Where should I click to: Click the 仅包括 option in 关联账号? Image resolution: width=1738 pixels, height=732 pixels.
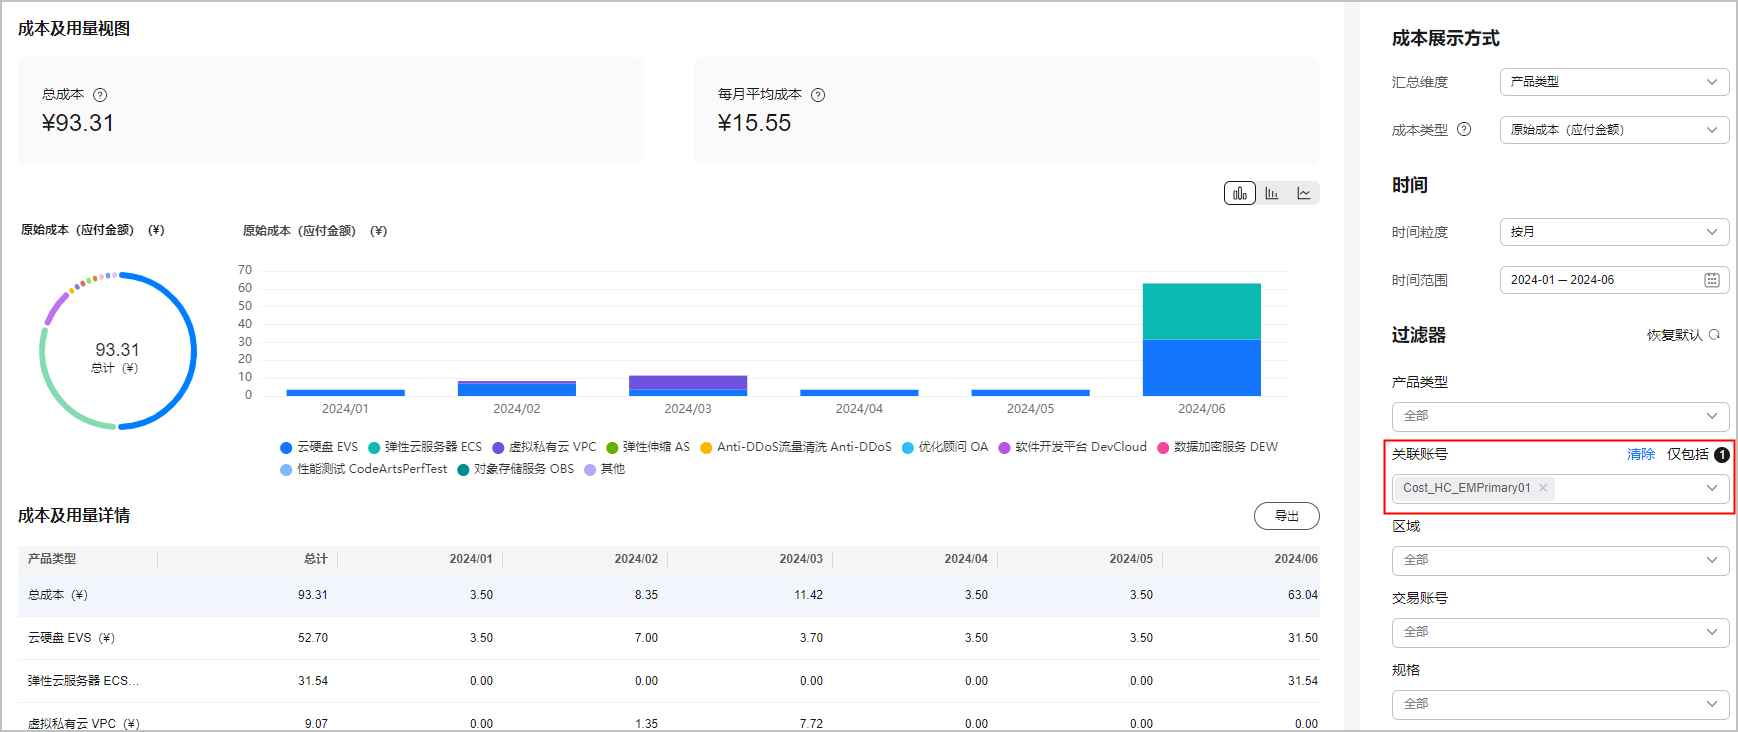(x=1688, y=454)
